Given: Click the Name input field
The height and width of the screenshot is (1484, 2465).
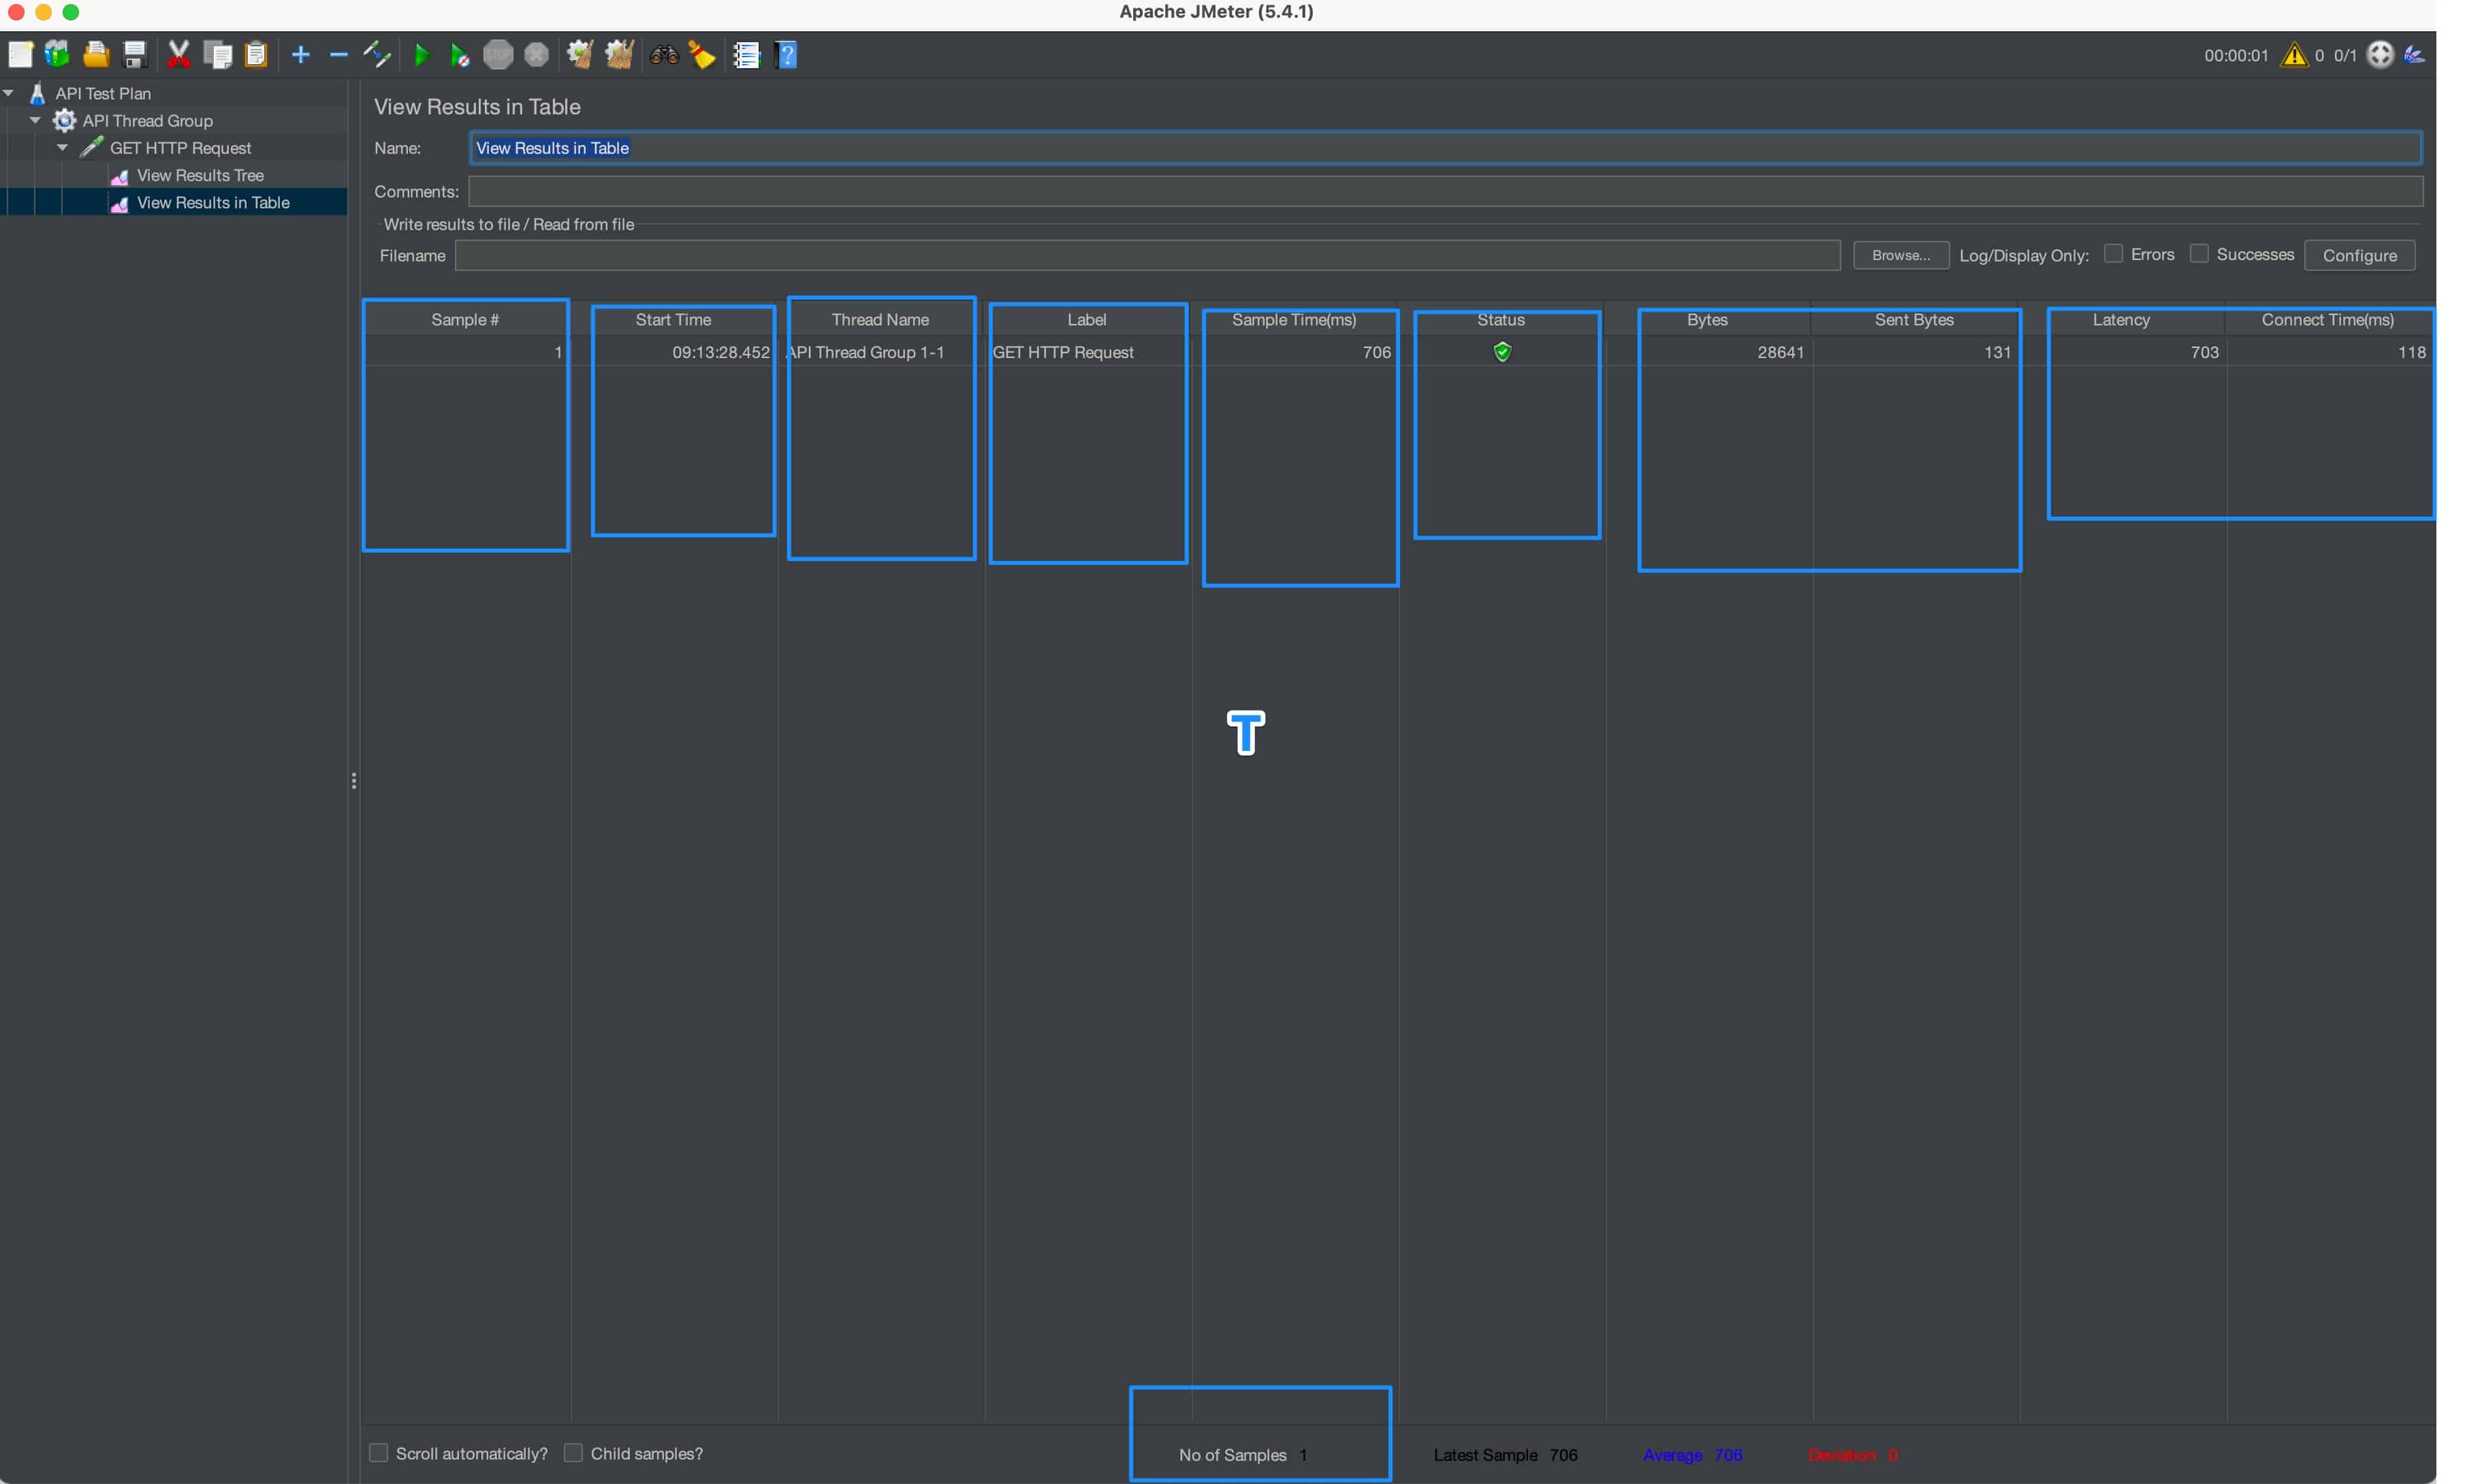Looking at the screenshot, I should (1445, 148).
